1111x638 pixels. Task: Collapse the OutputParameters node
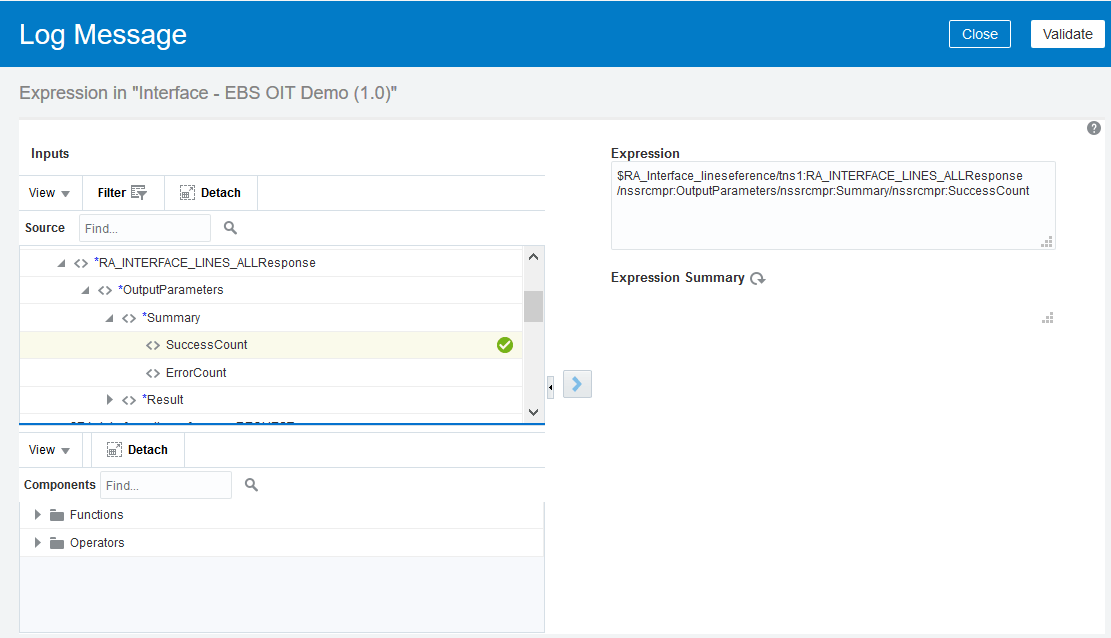[85, 290]
